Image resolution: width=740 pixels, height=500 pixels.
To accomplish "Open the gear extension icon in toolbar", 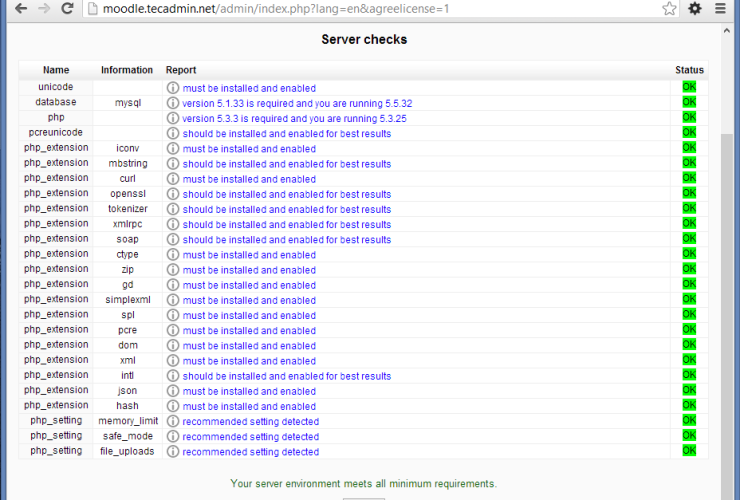I will pos(695,9).
